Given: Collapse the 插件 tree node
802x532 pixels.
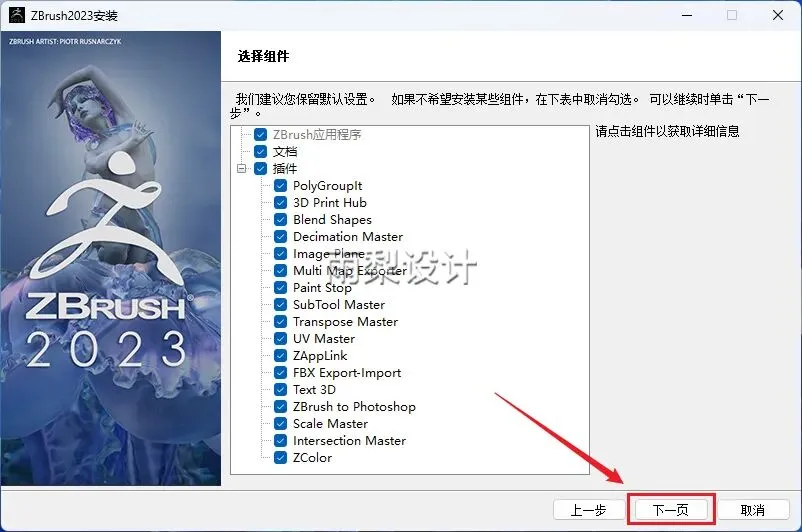Looking at the screenshot, I should 241,168.
